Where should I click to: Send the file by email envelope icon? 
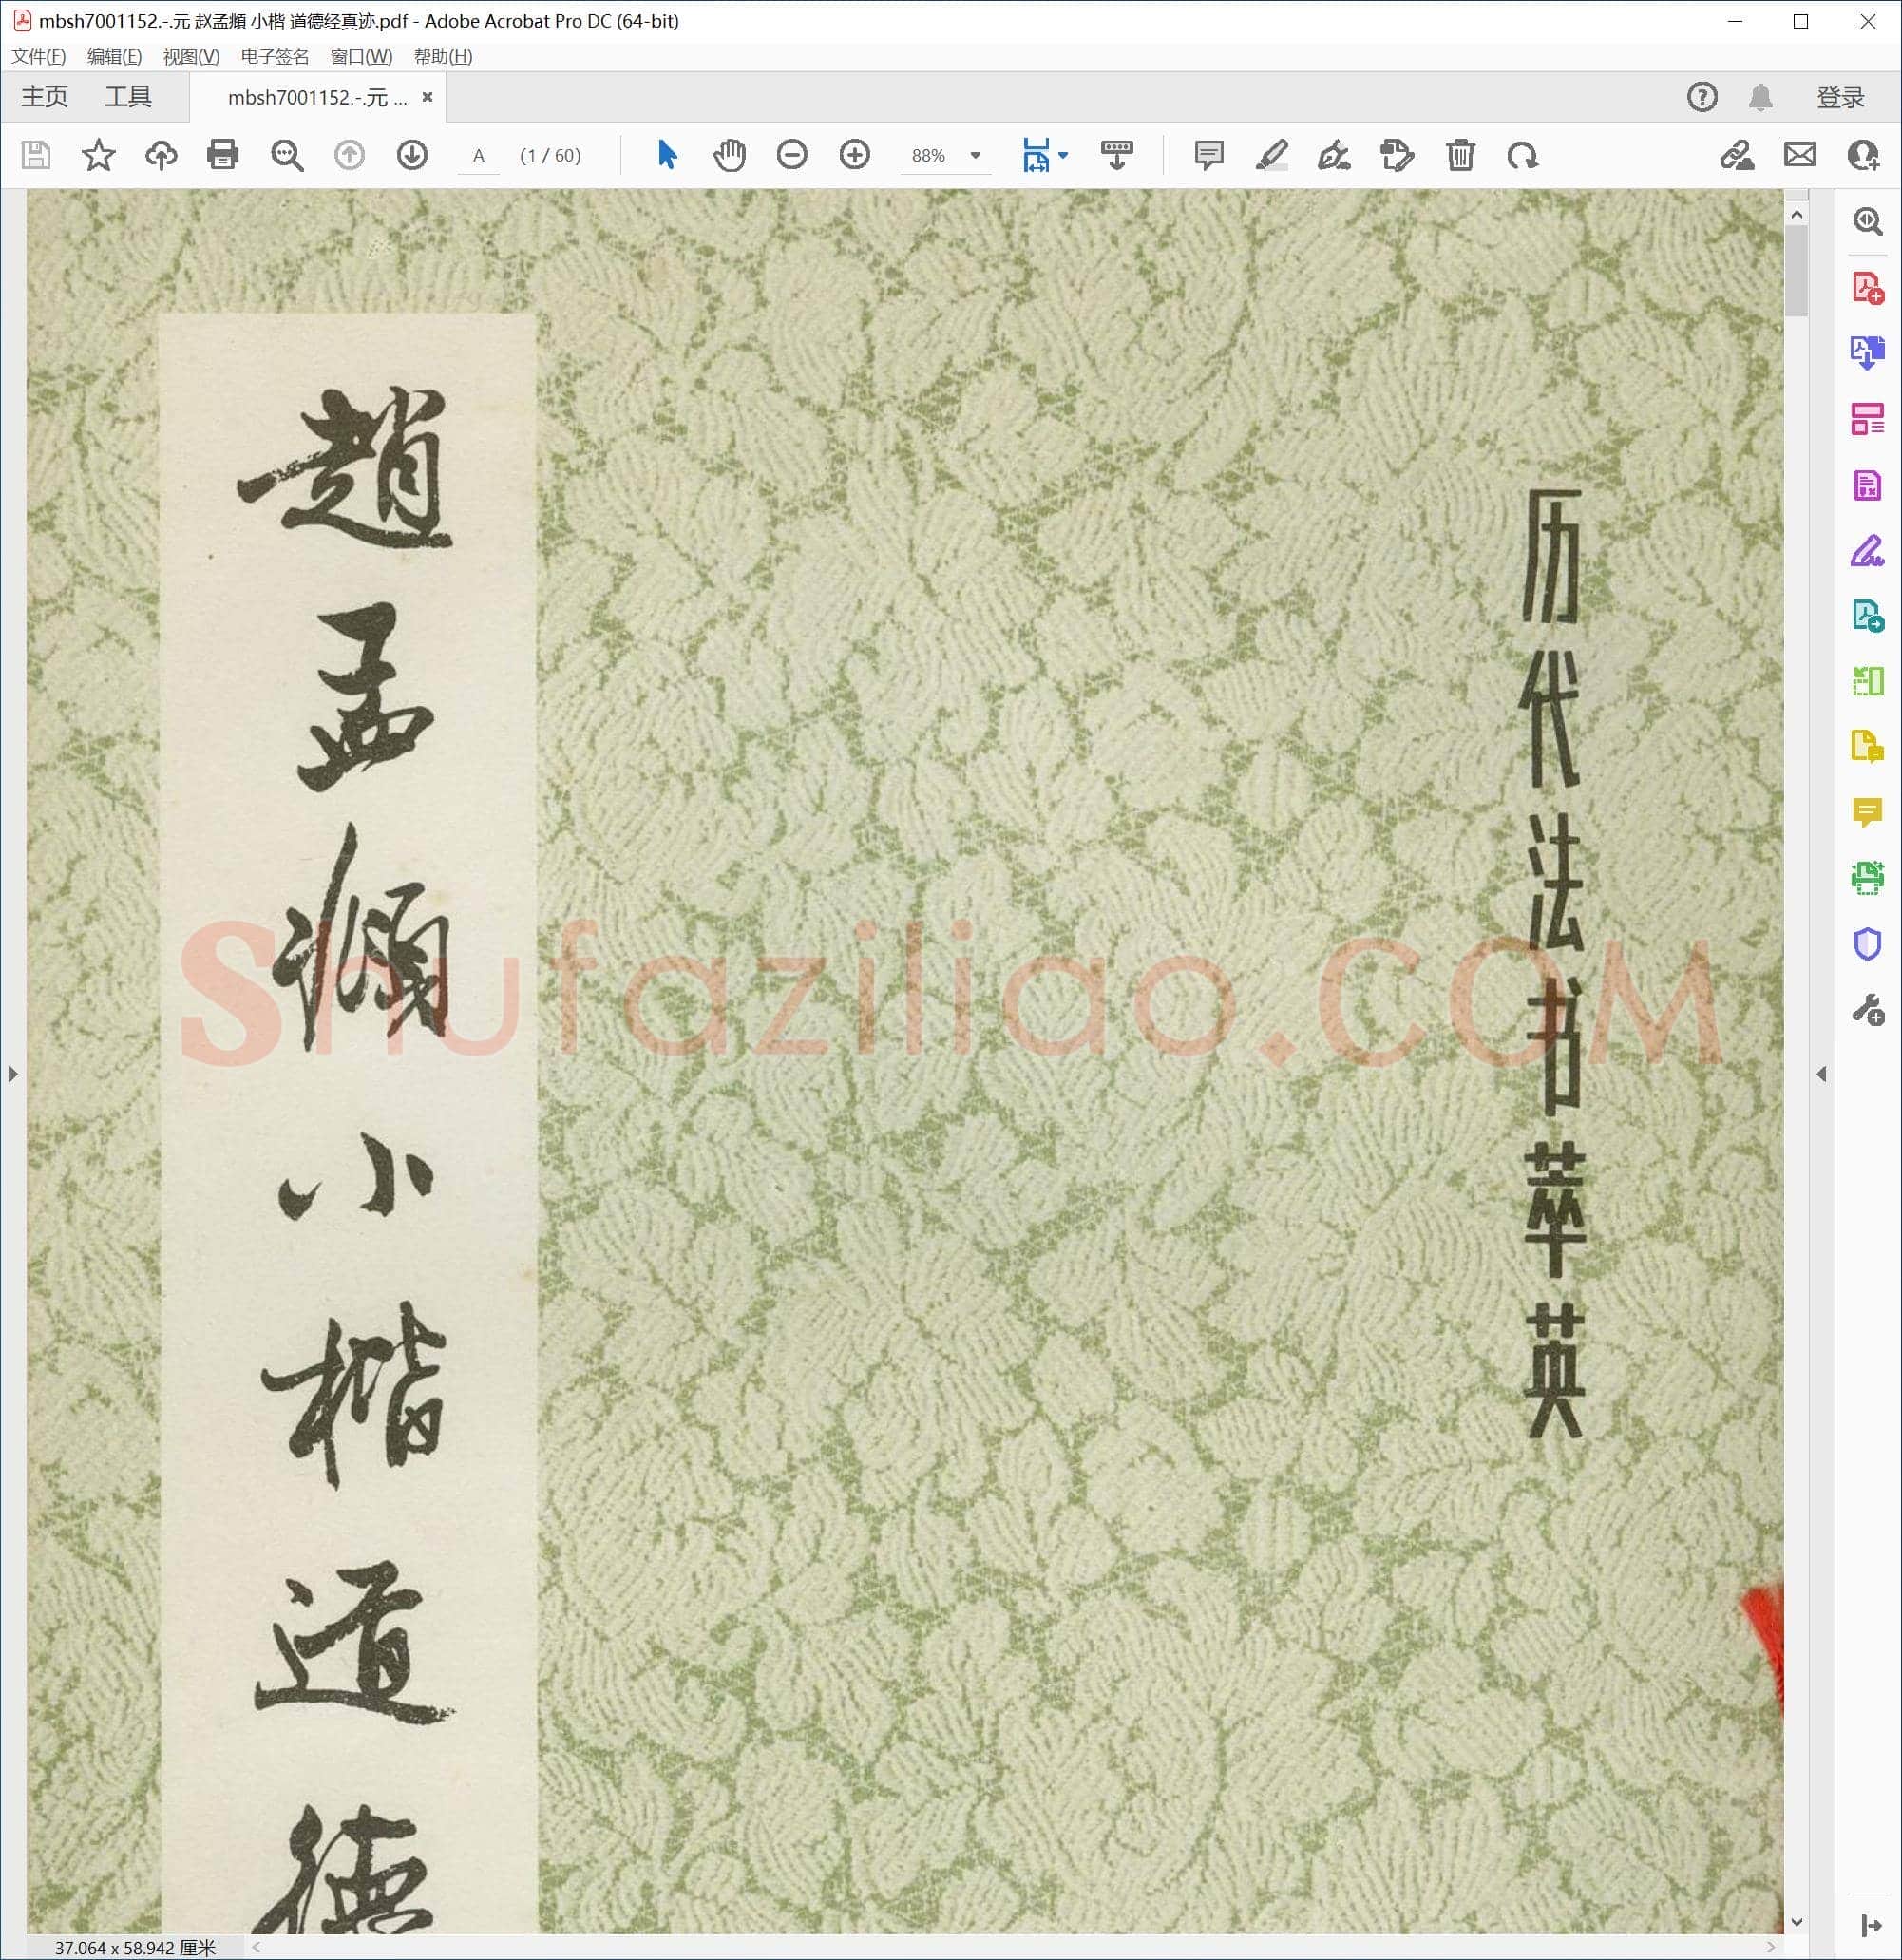(1800, 155)
